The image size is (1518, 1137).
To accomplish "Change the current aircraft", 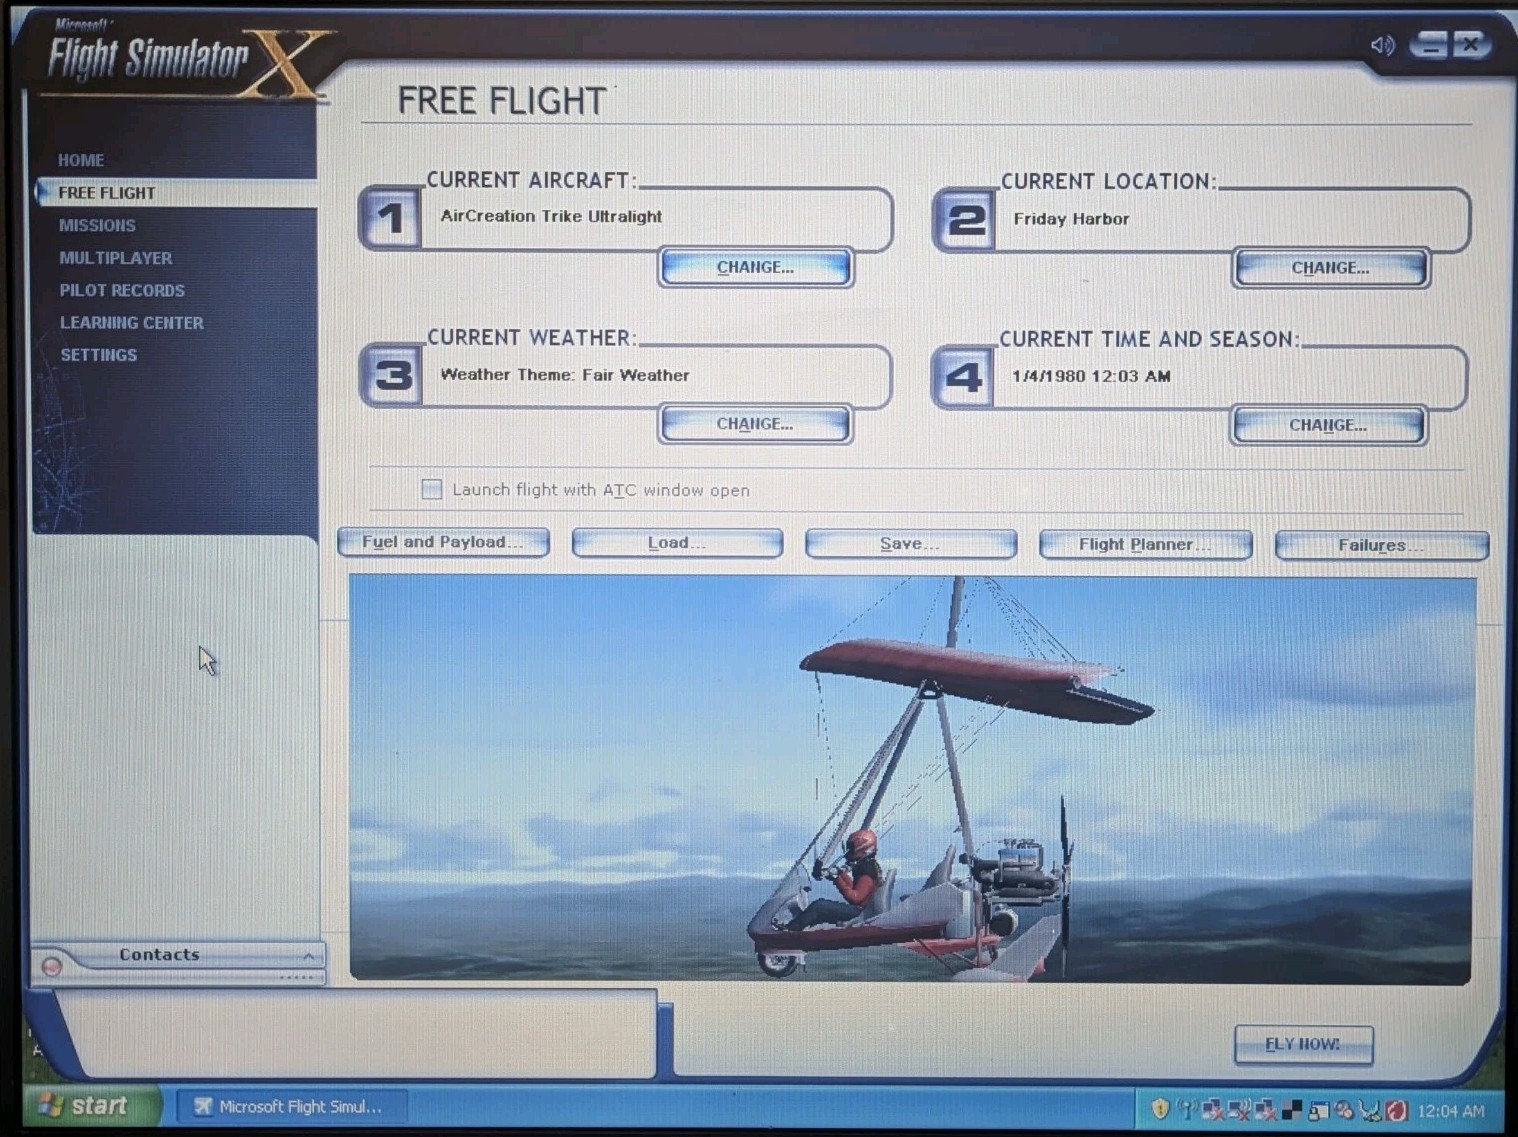I will tap(755, 267).
